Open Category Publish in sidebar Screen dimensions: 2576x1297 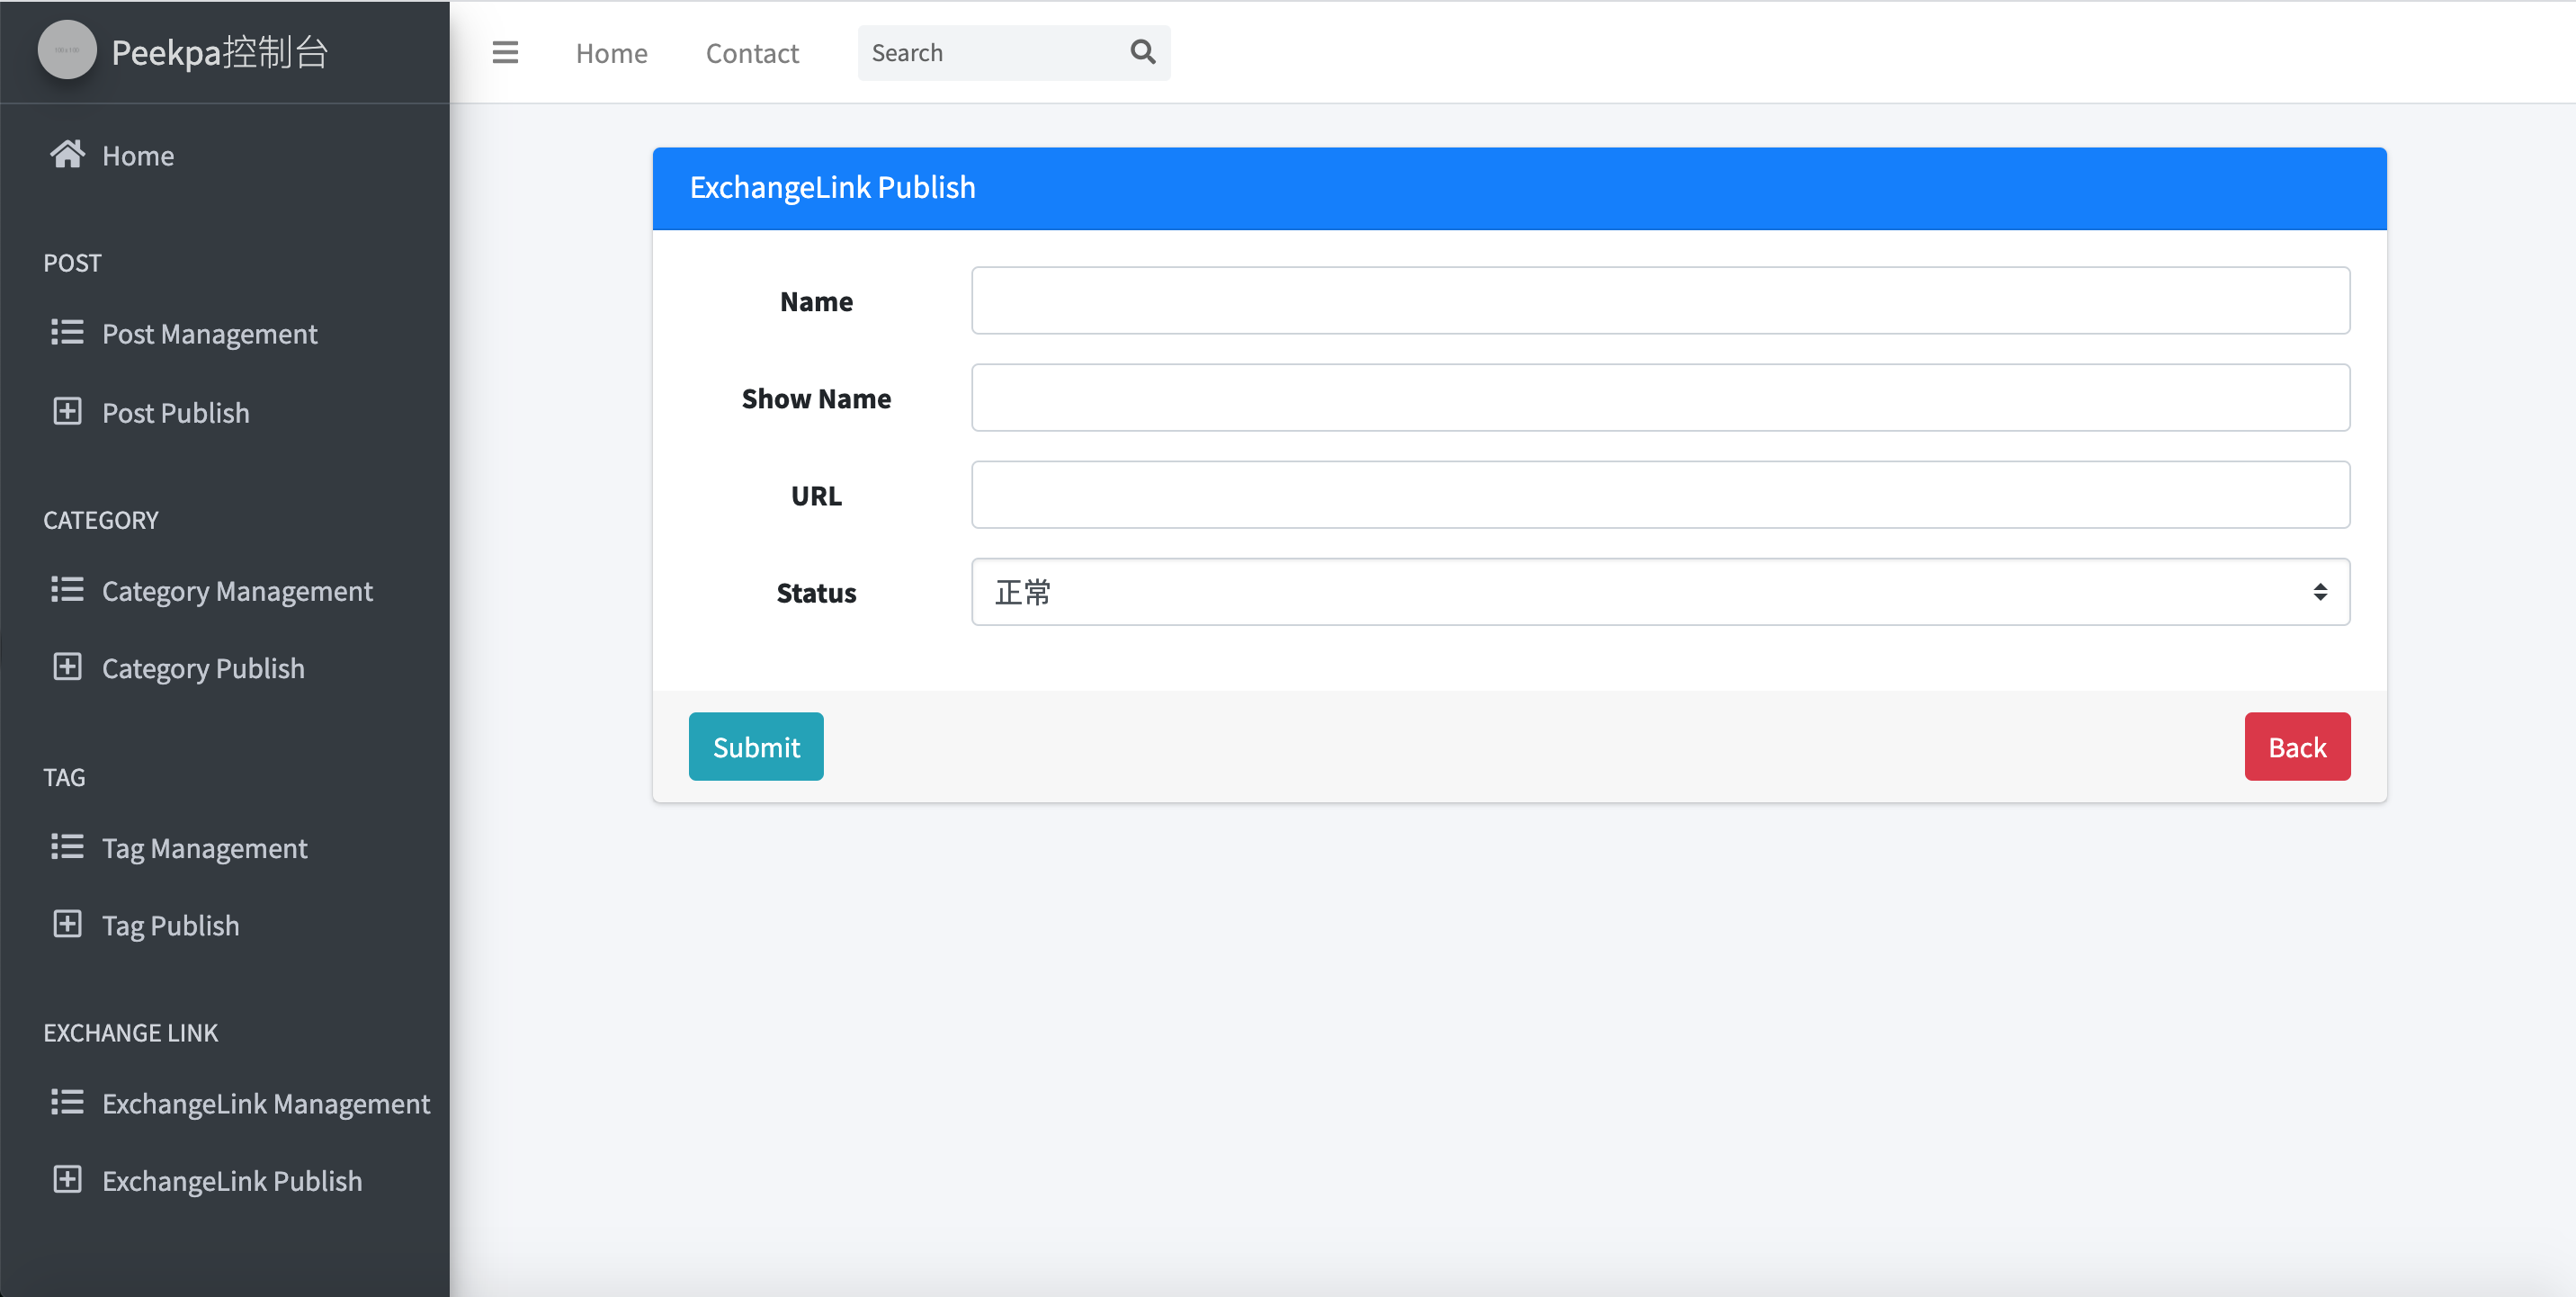click(x=203, y=668)
